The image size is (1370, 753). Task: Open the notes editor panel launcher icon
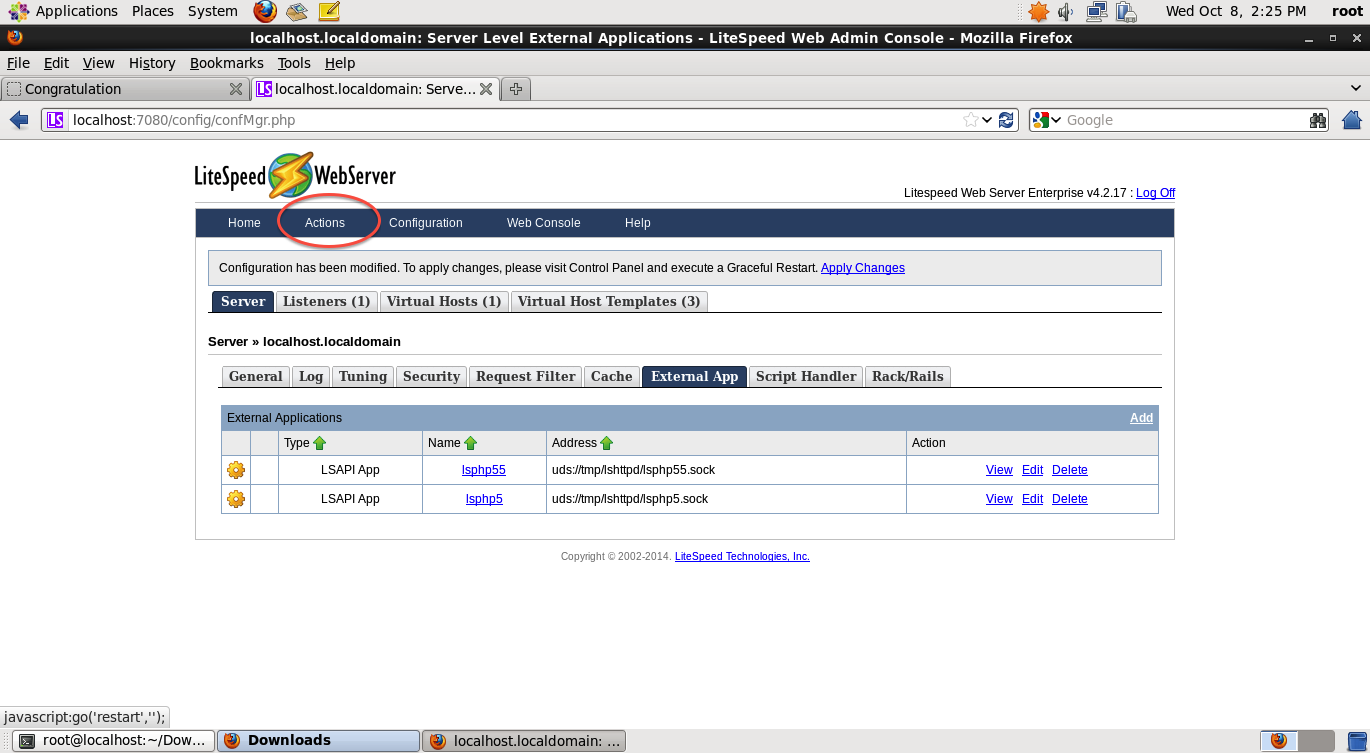point(329,12)
